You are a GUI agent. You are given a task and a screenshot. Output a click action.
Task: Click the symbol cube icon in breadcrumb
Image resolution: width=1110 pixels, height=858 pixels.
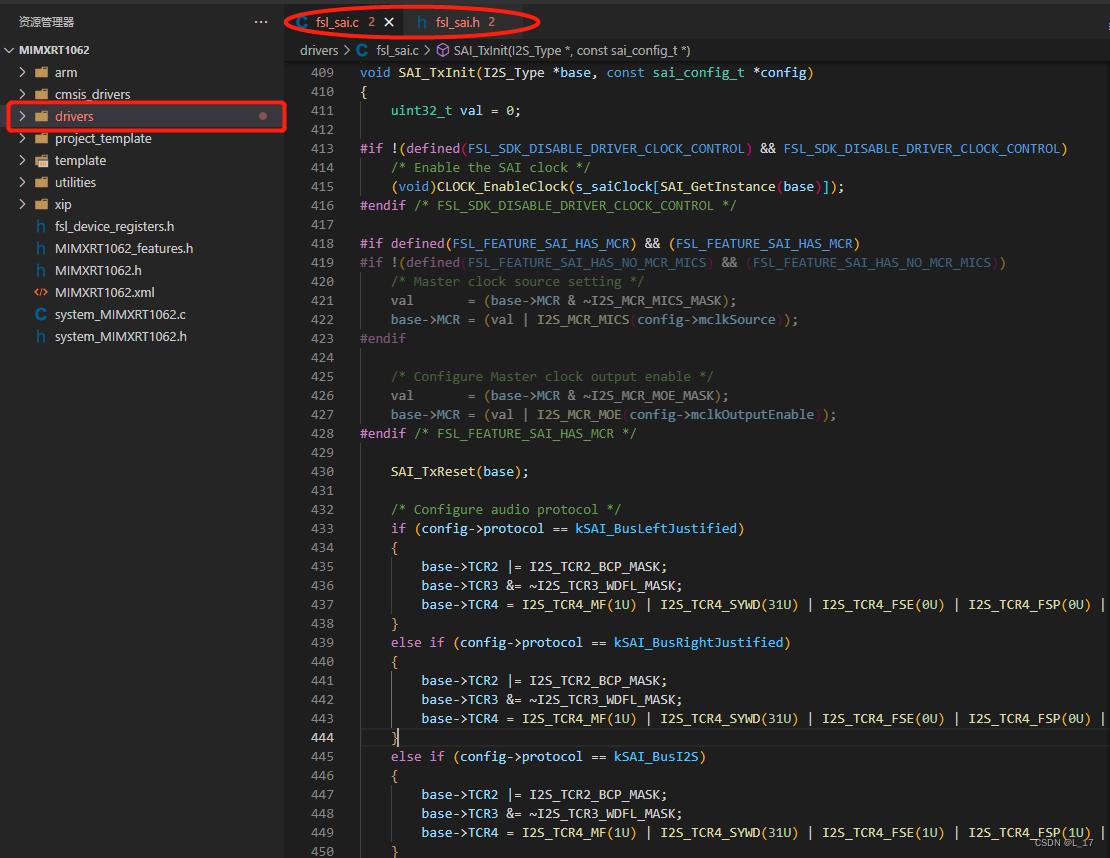pyautogui.click(x=442, y=50)
